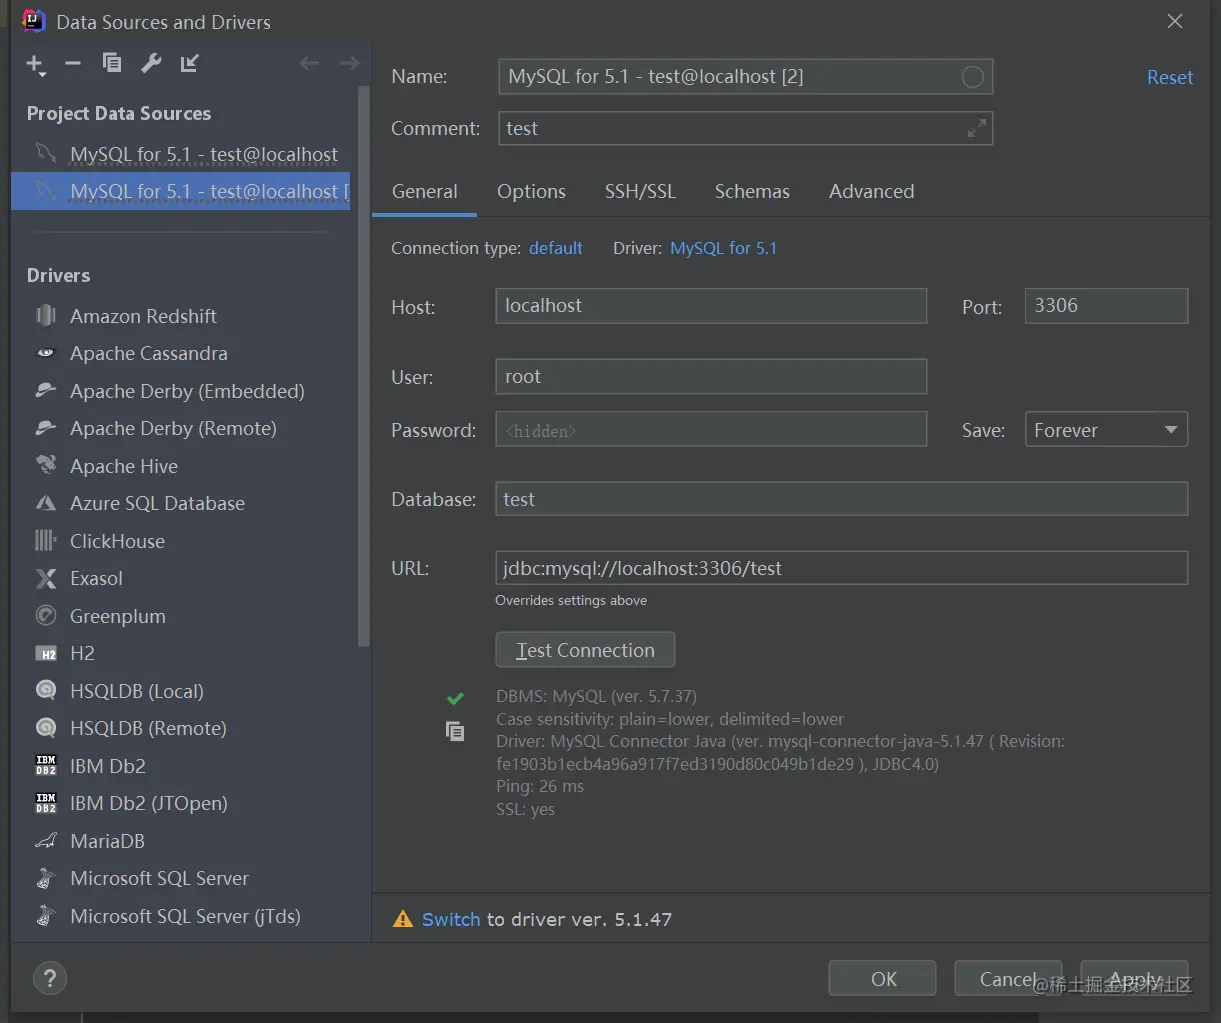Click the left panel vertical scrollbar
This screenshot has width=1221, height=1023.
[x=364, y=365]
